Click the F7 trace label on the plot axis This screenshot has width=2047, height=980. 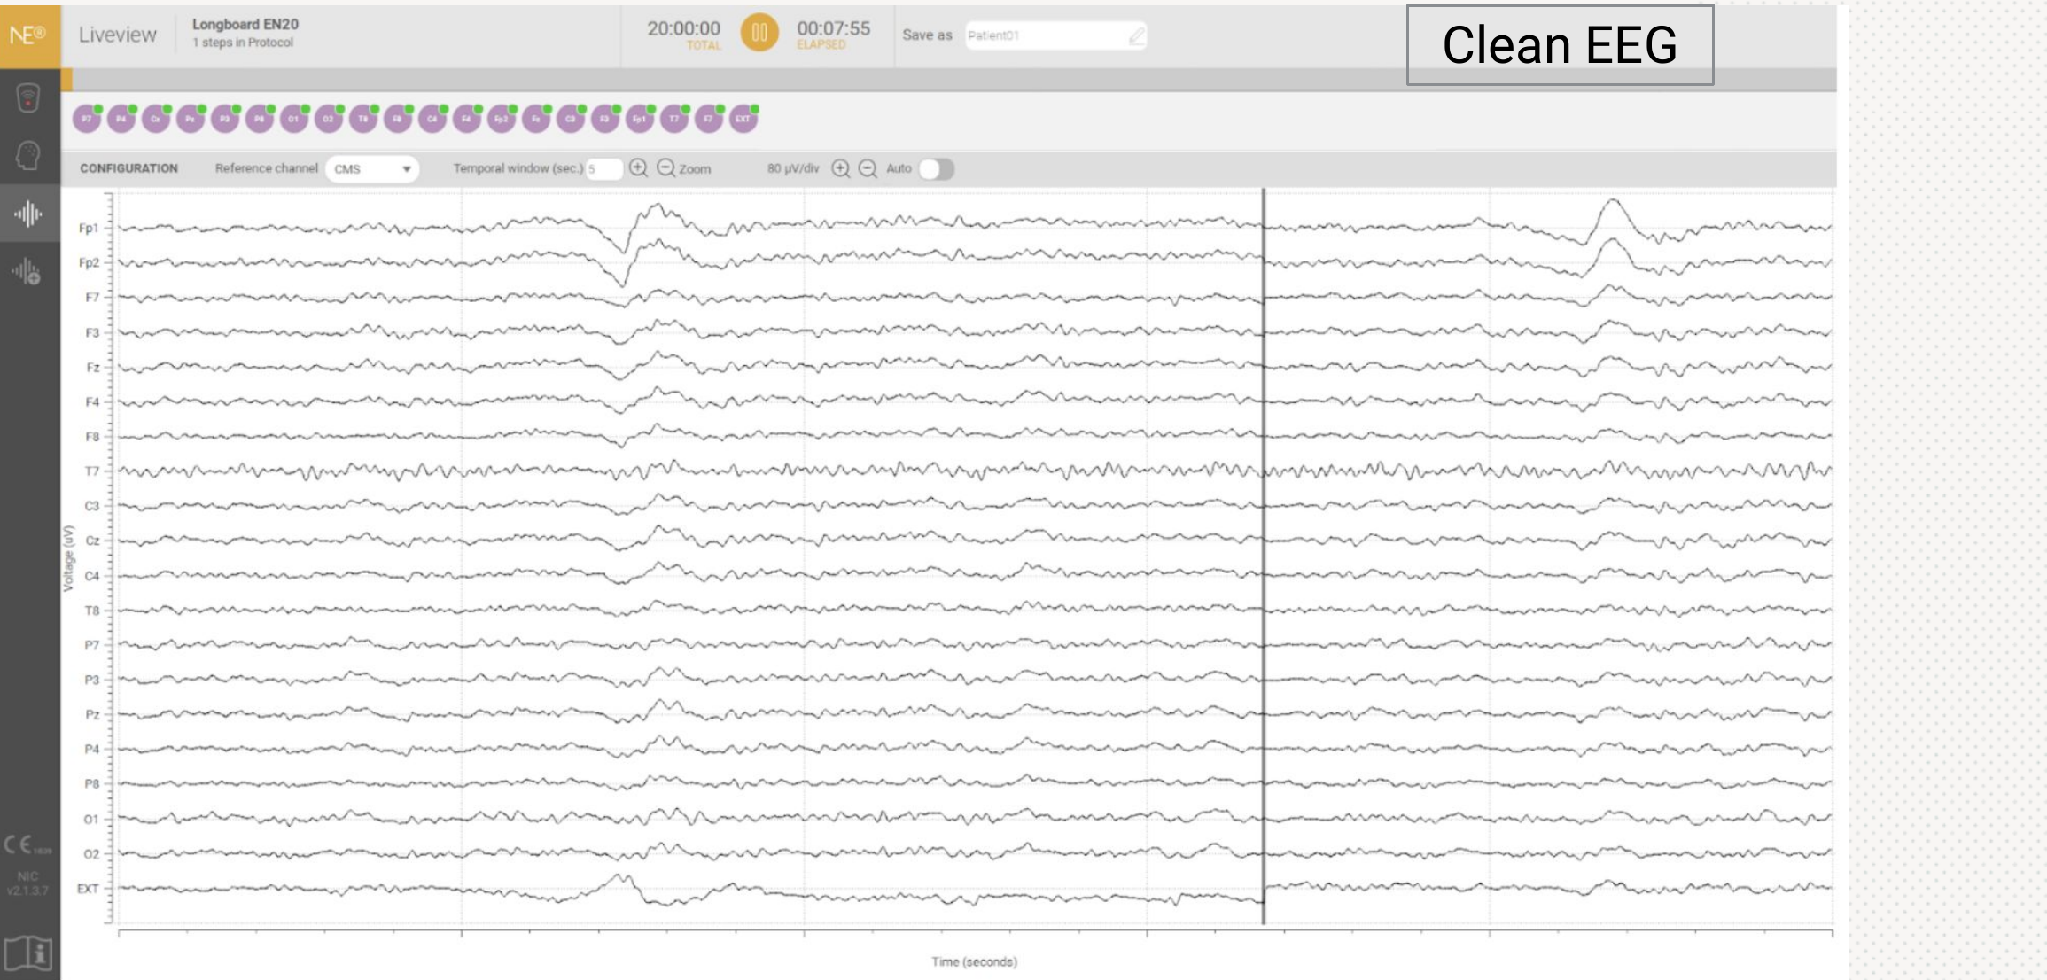92,298
